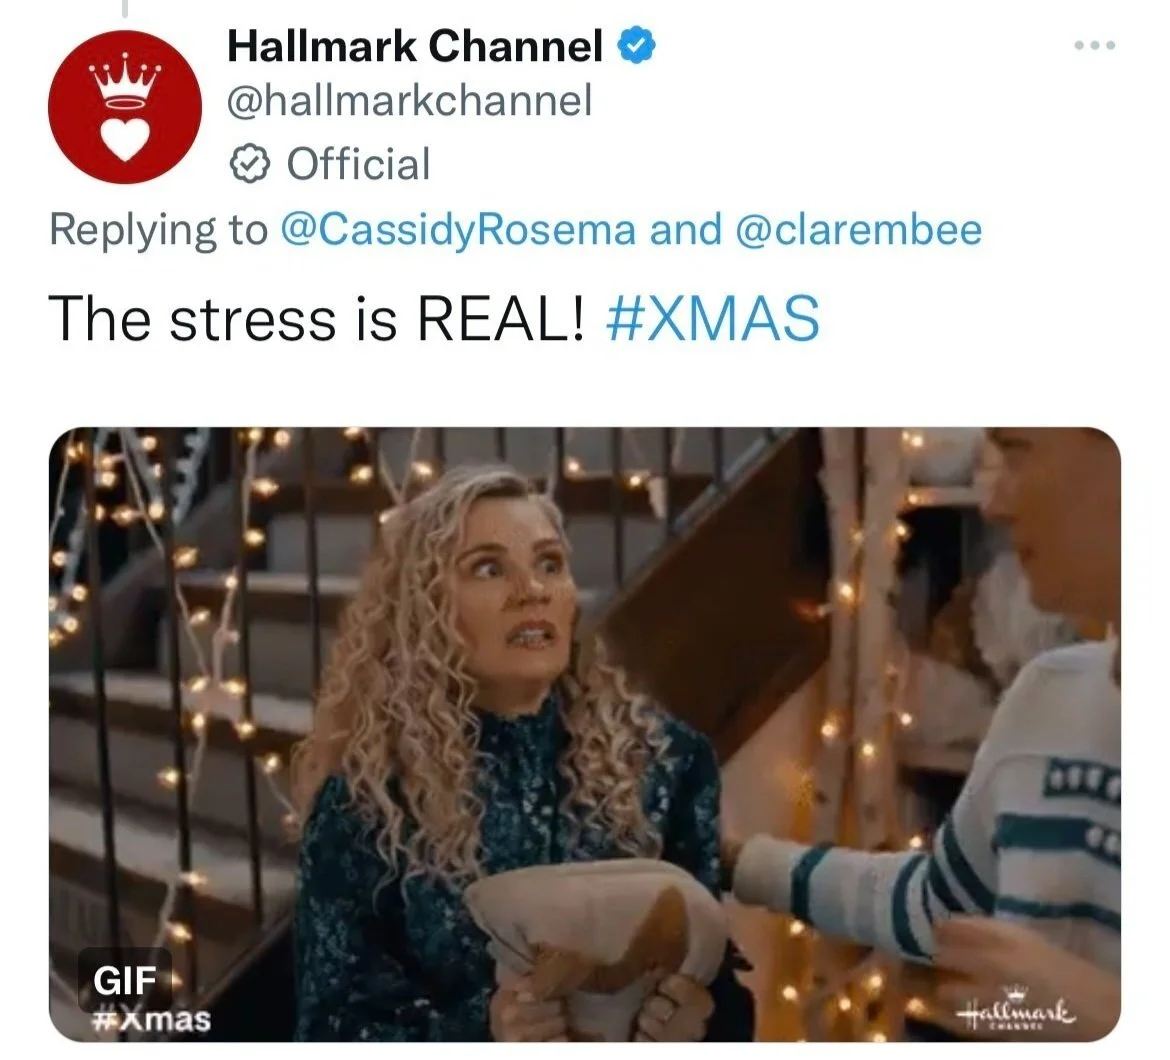Click the 'Replying to' text
Screen dimensions: 1170x1060
(158, 230)
